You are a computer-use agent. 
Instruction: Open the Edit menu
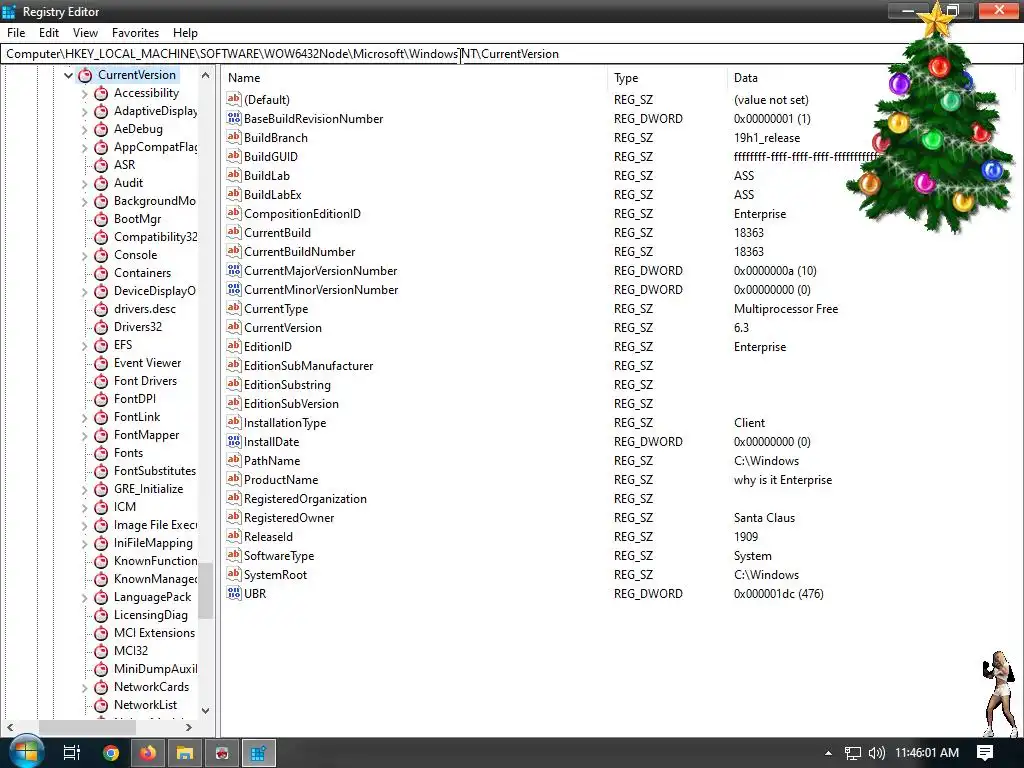(49, 33)
